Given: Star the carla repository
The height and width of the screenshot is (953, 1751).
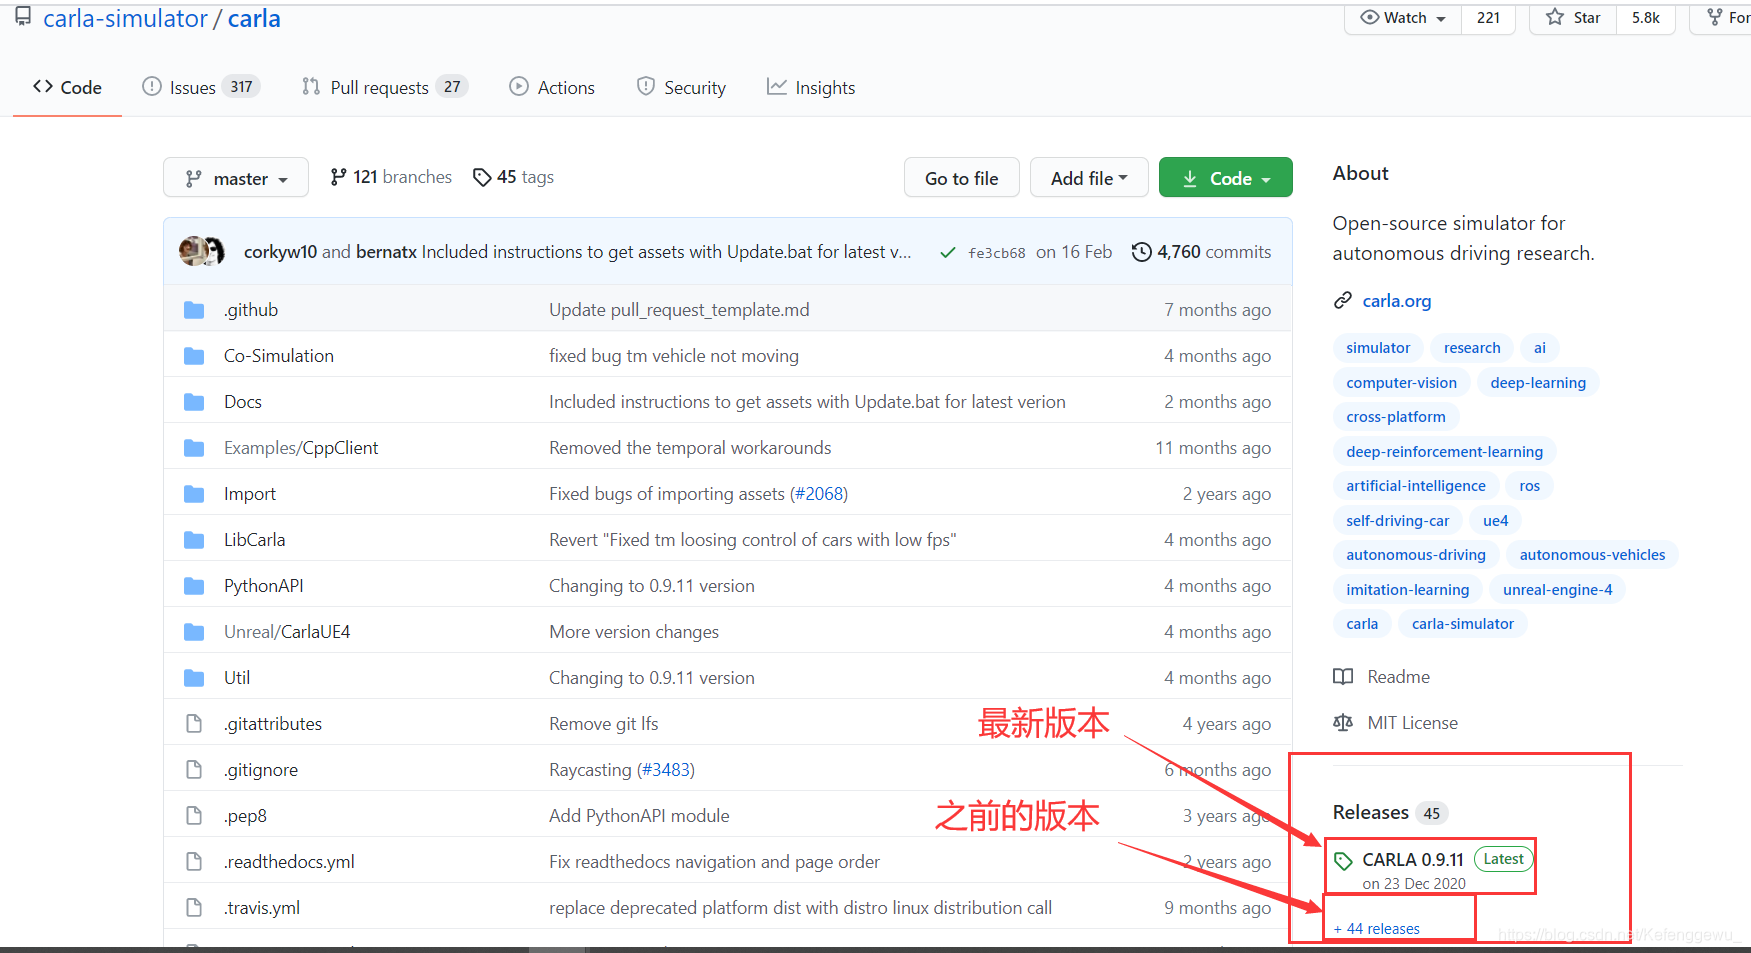Looking at the screenshot, I should (1573, 18).
